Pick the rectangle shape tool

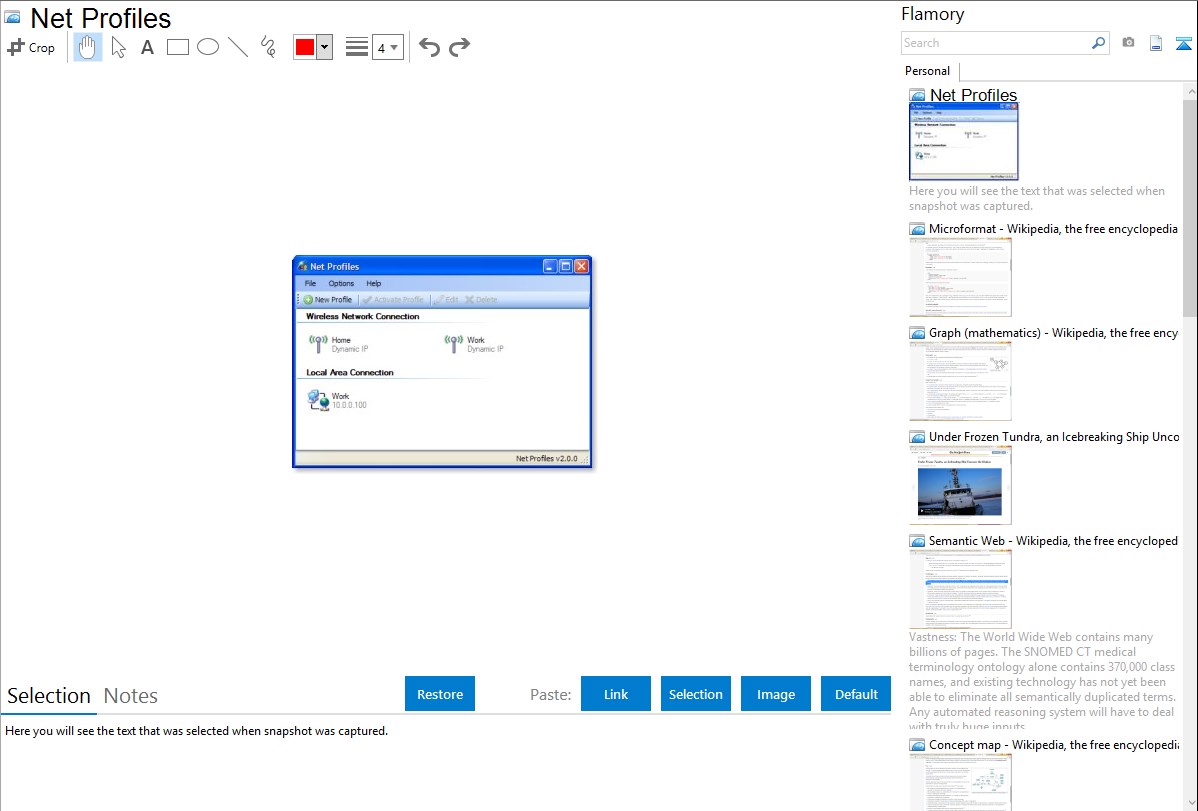tap(177, 47)
